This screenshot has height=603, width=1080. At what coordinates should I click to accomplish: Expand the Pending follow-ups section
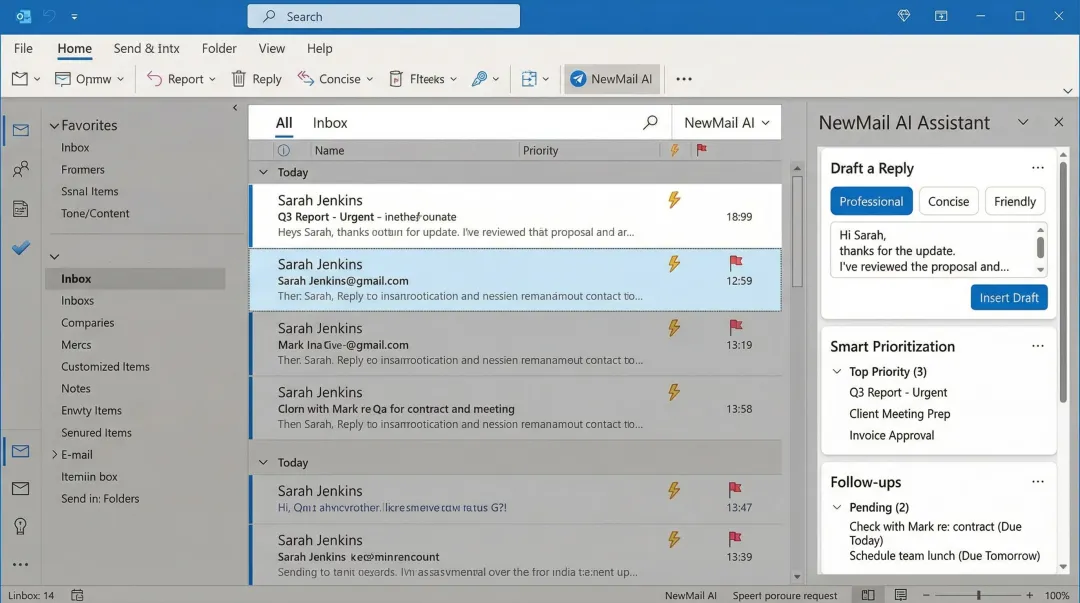(x=836, y=507)
